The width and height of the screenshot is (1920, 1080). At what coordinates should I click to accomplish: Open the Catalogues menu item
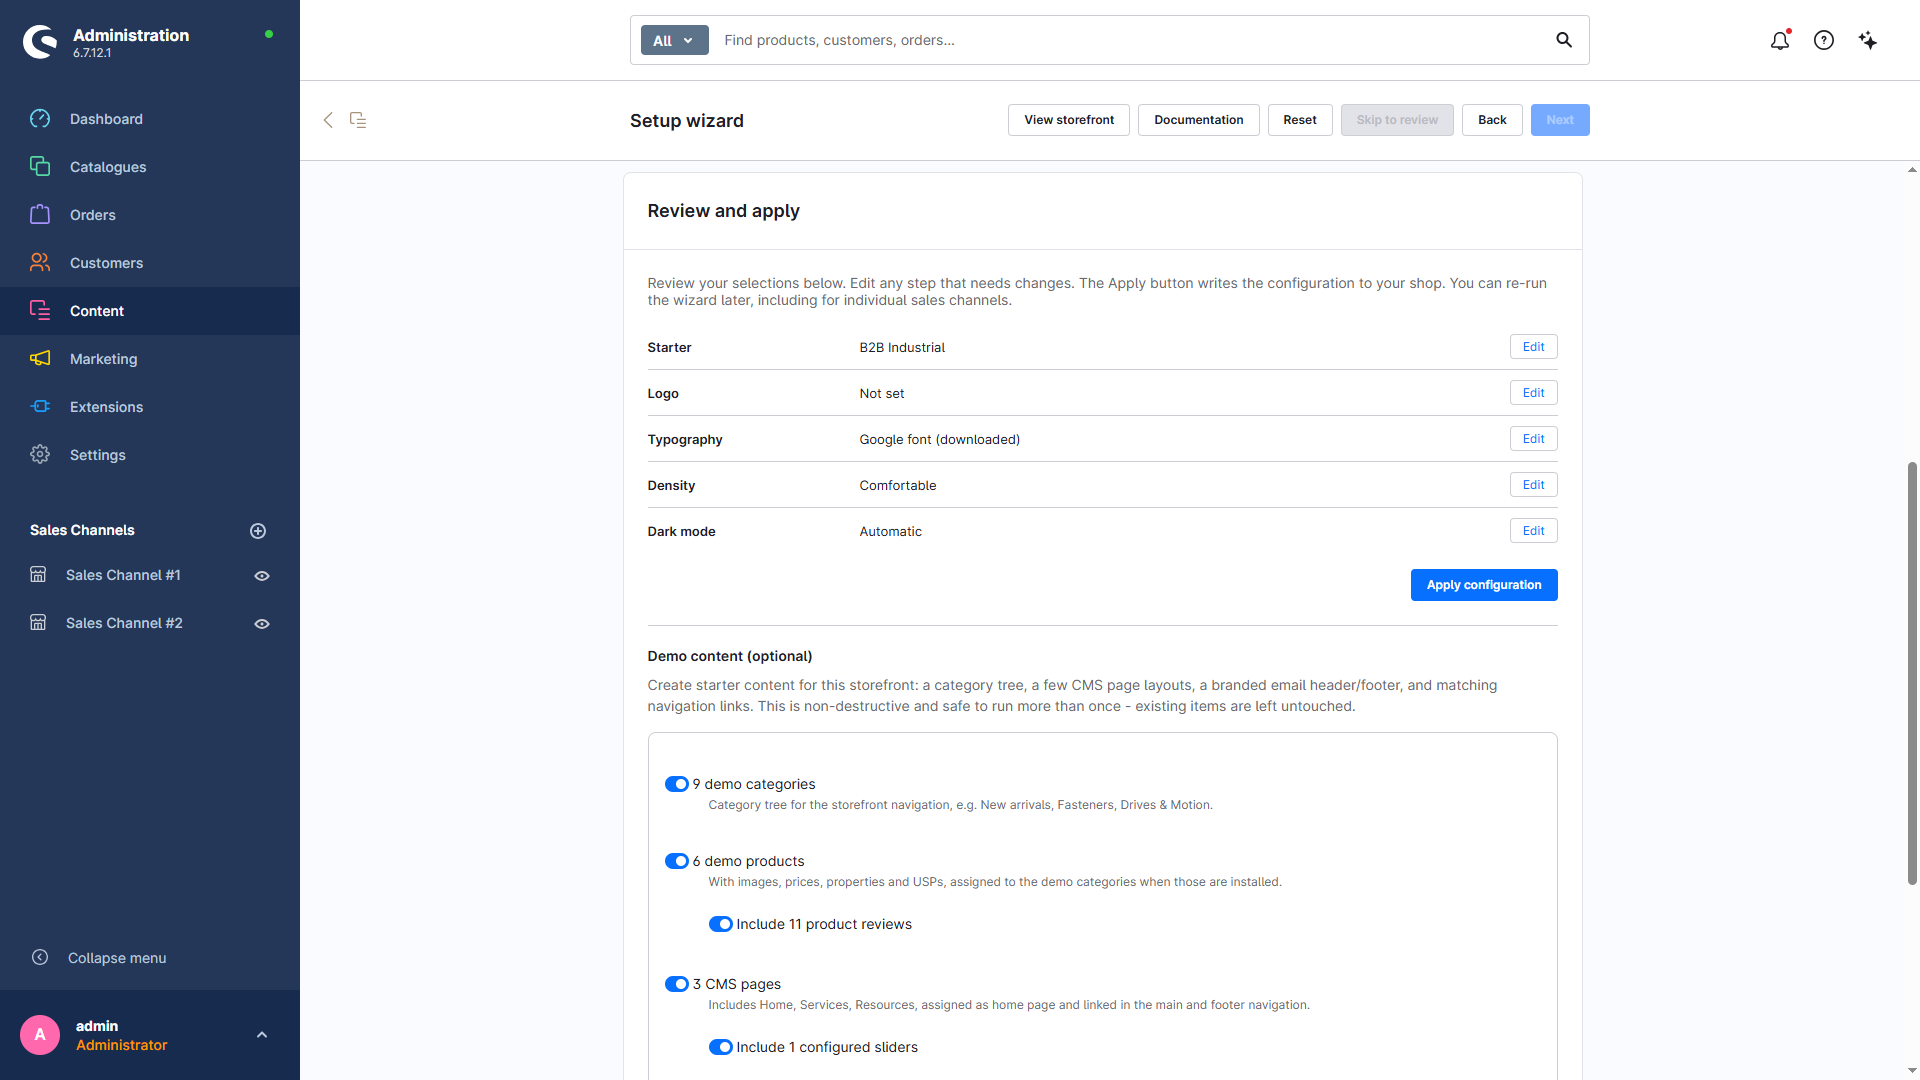point(150,167)
